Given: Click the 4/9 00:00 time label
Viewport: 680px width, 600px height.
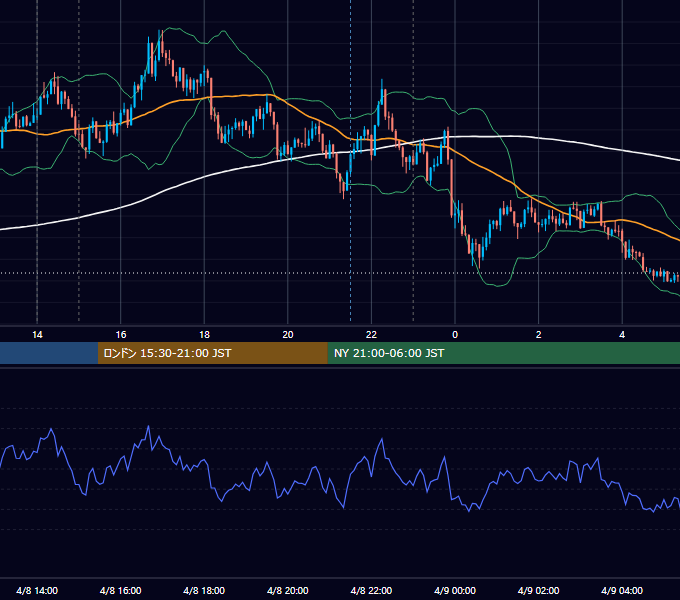Looking at the screenshot, I should tap(455, 590).
